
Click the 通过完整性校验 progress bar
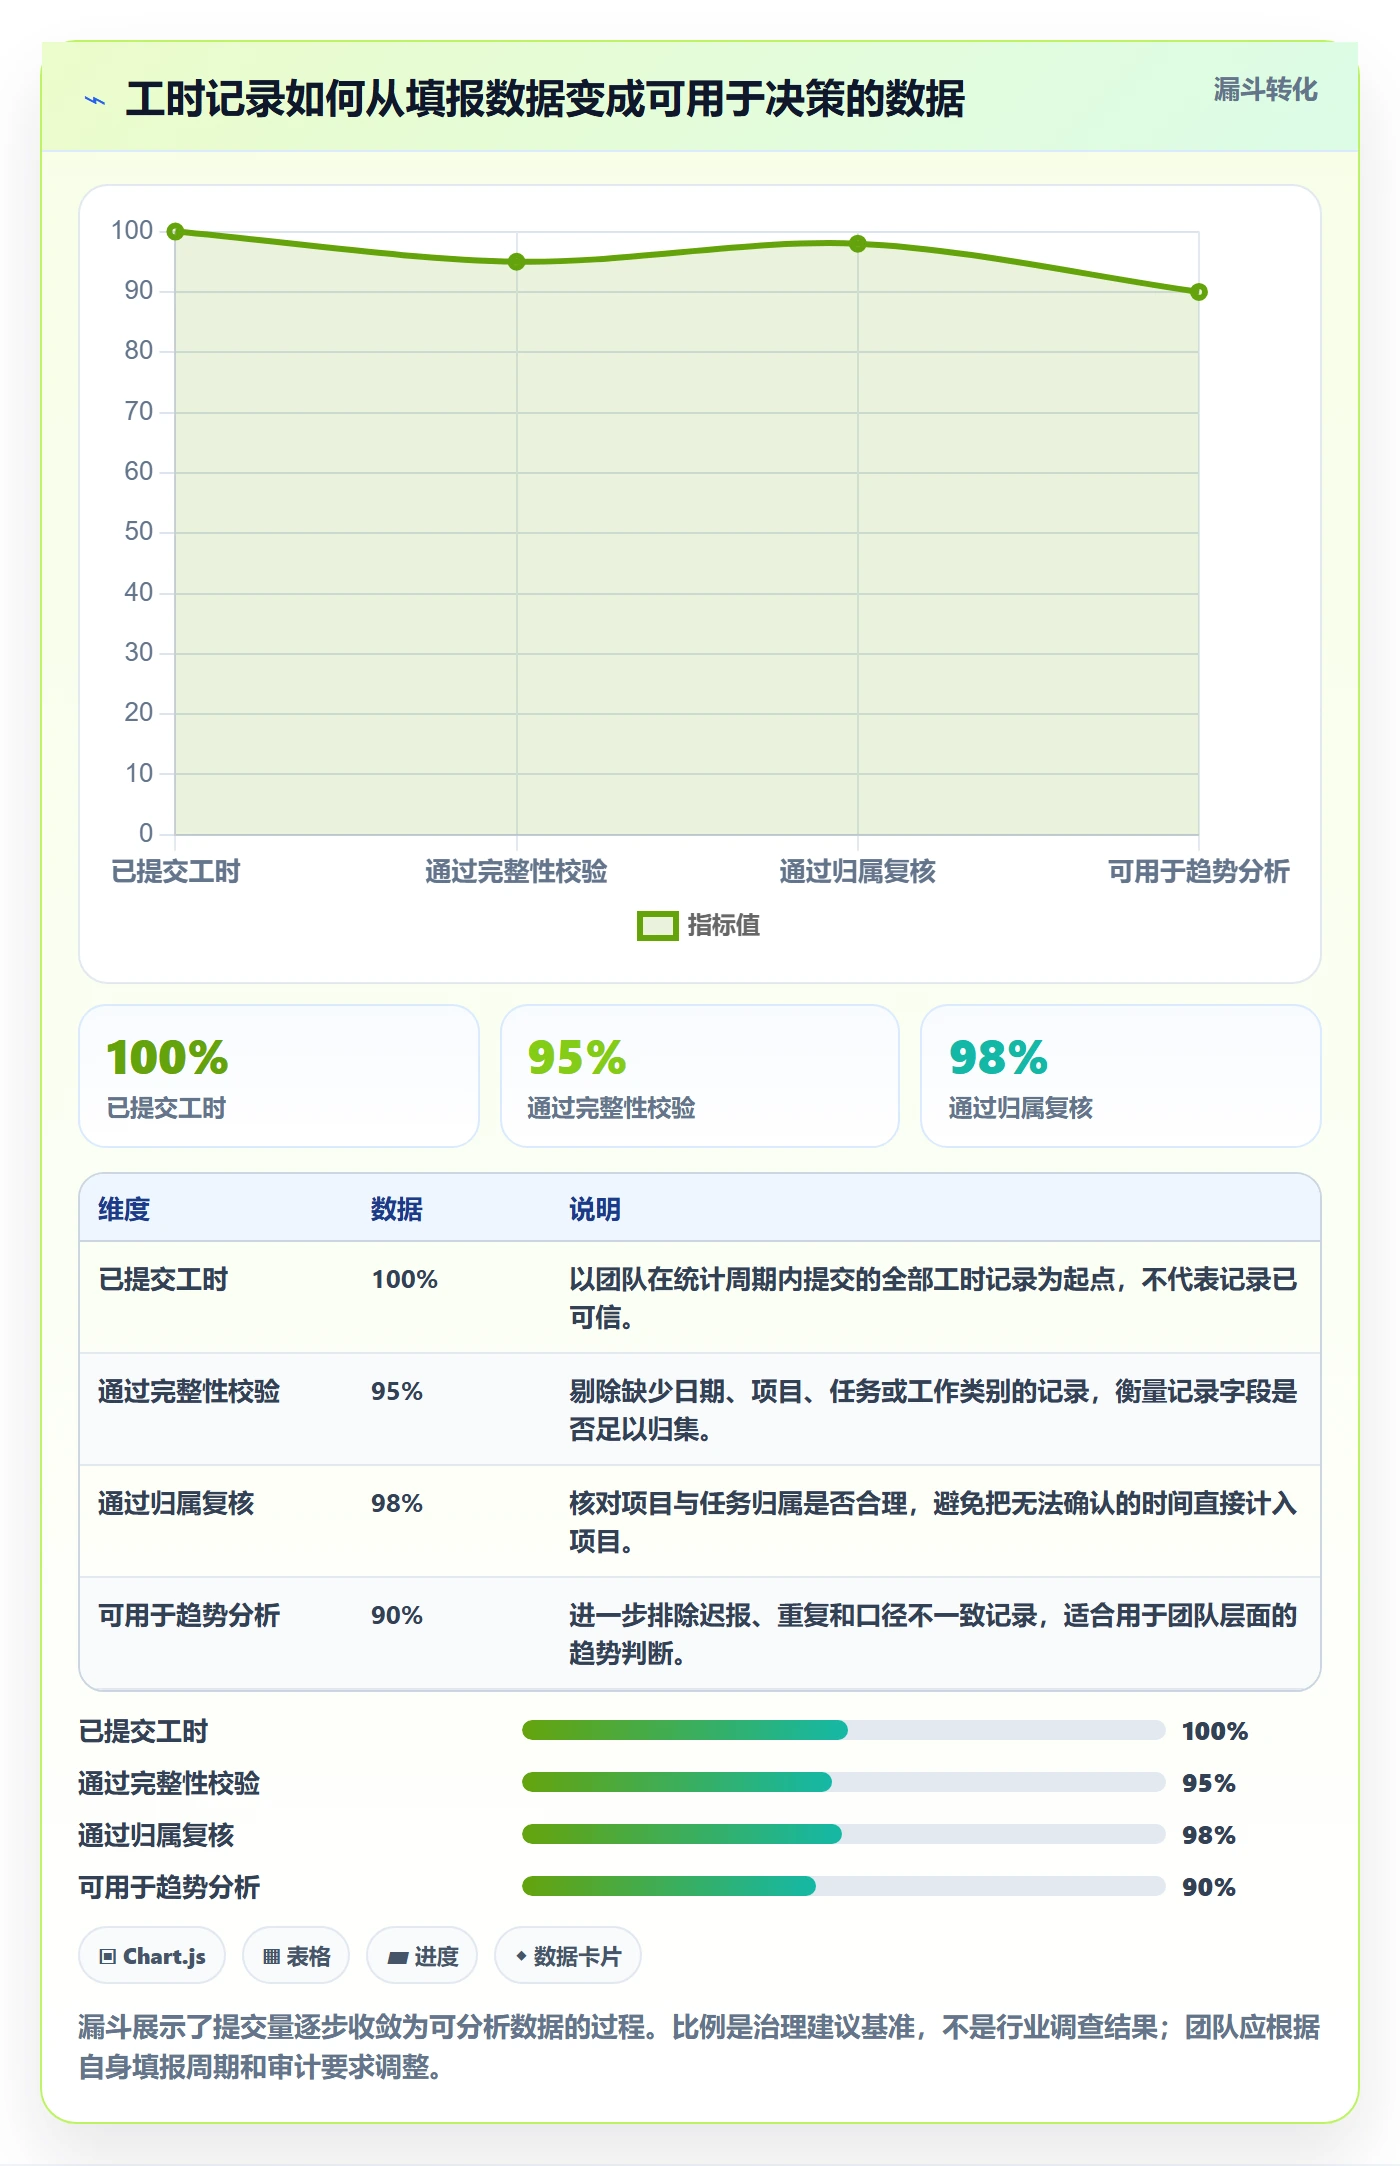(x=844, y=1783)
